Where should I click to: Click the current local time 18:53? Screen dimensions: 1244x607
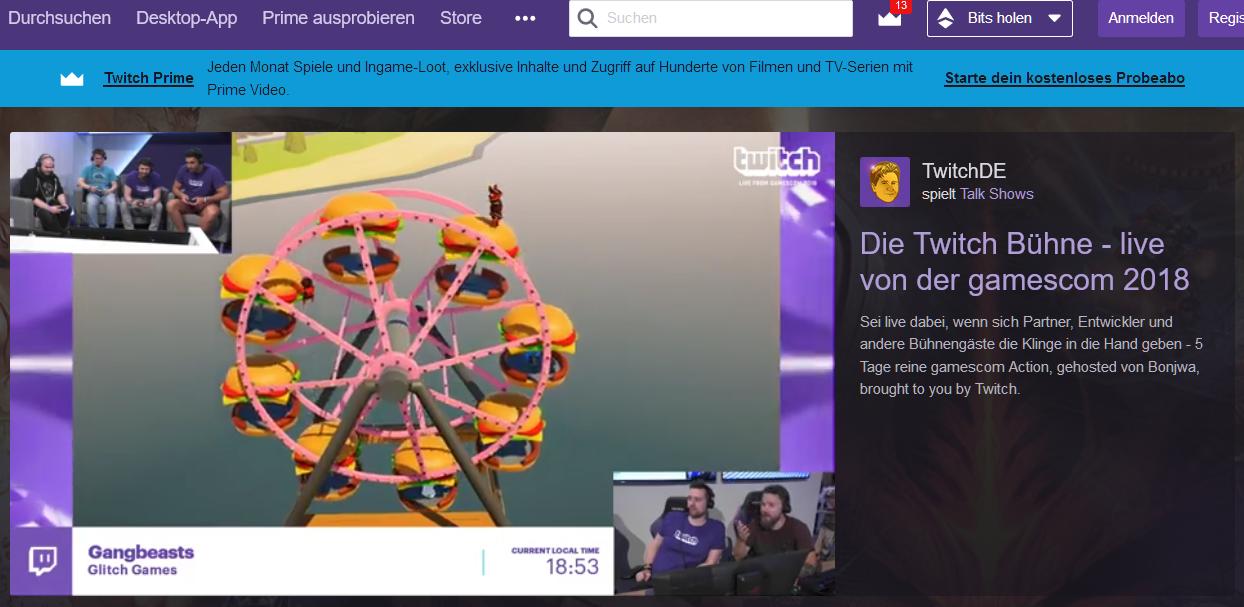pyautogui.click(x=572, y=567)
